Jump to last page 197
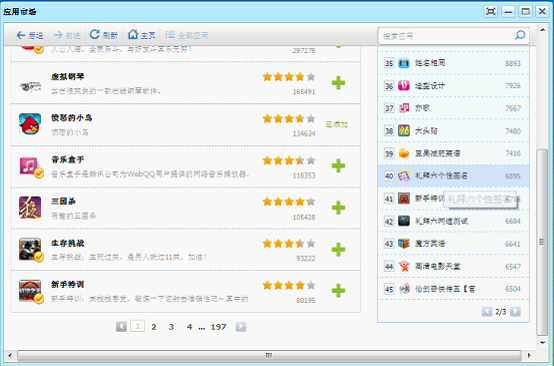554x366 pixels. click(x=218, y=327)
